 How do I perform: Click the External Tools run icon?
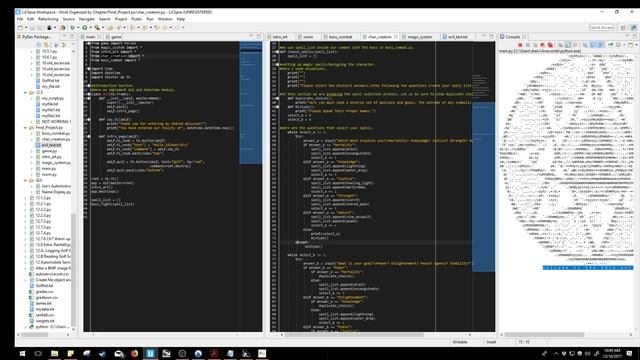coord(97,28)
